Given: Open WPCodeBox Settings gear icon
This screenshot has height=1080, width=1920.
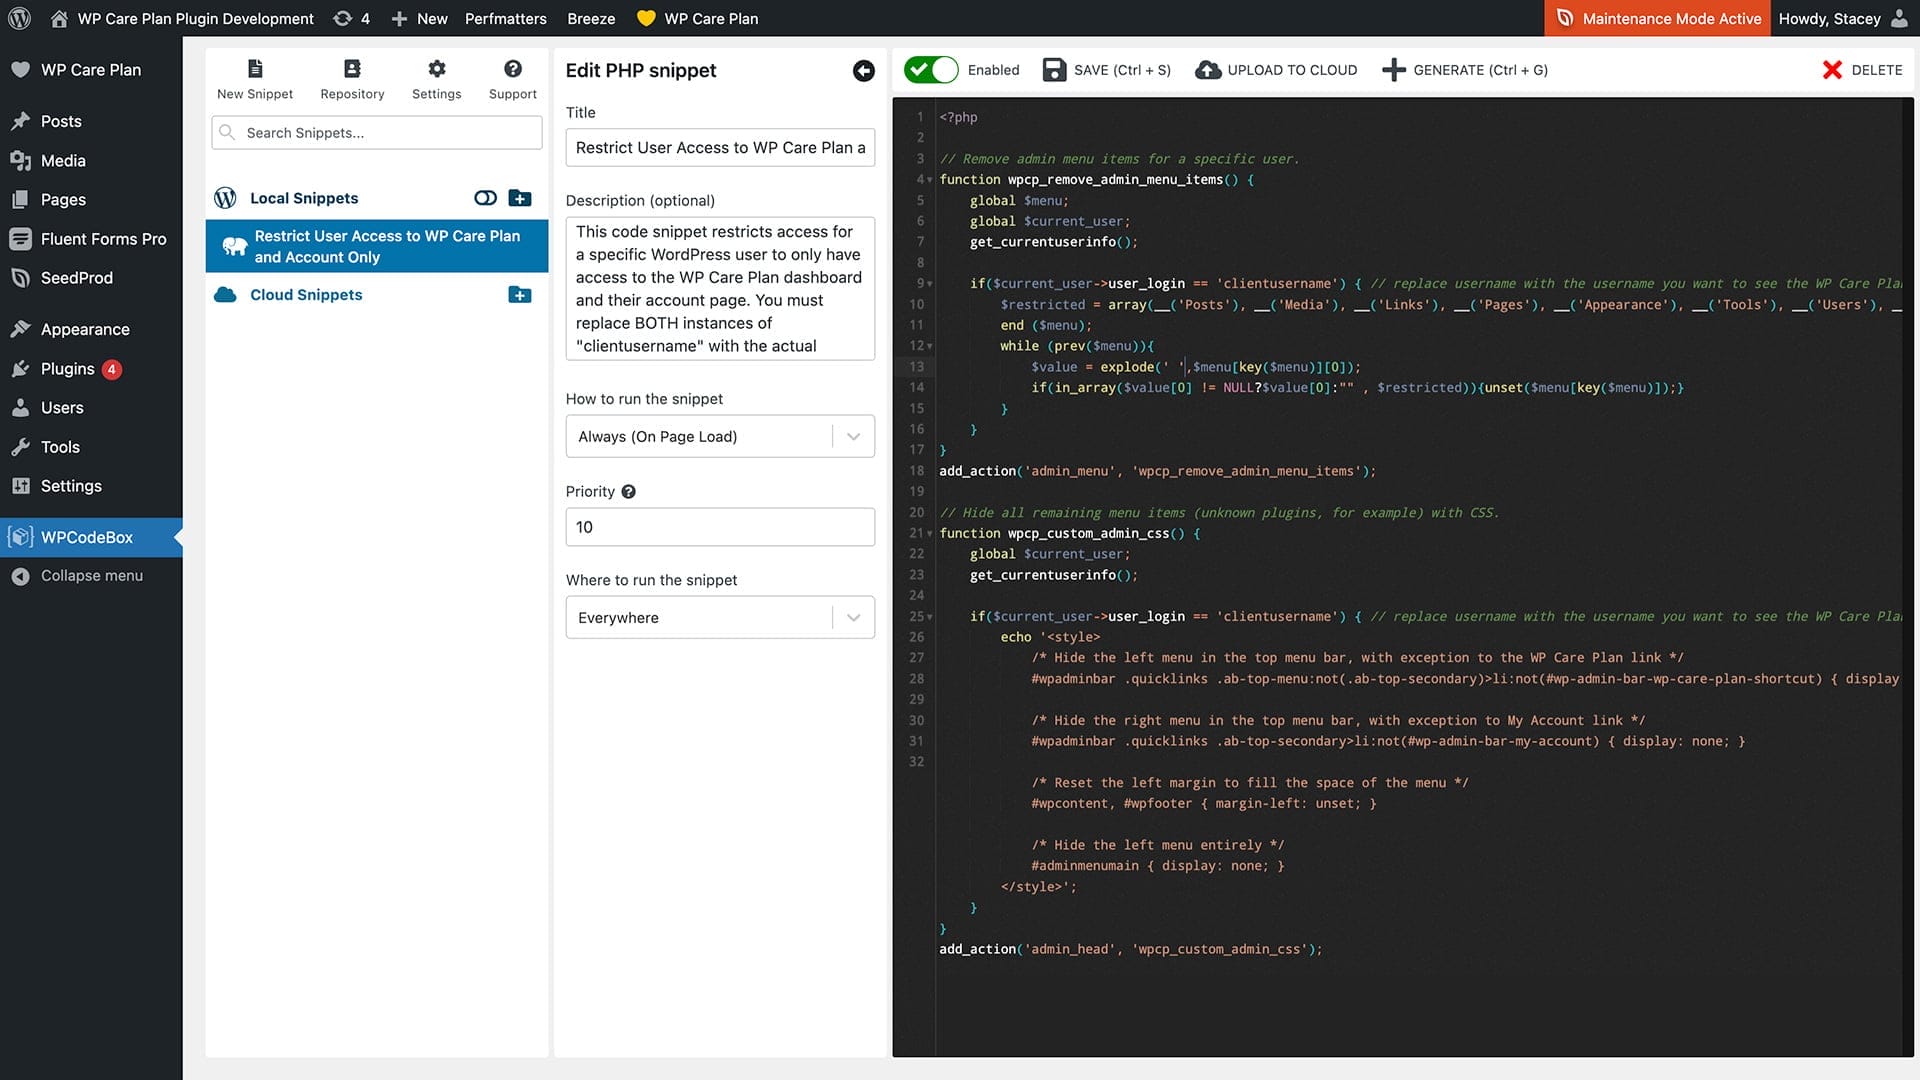Looking at the screenshot, I should (x=437, y=68).
